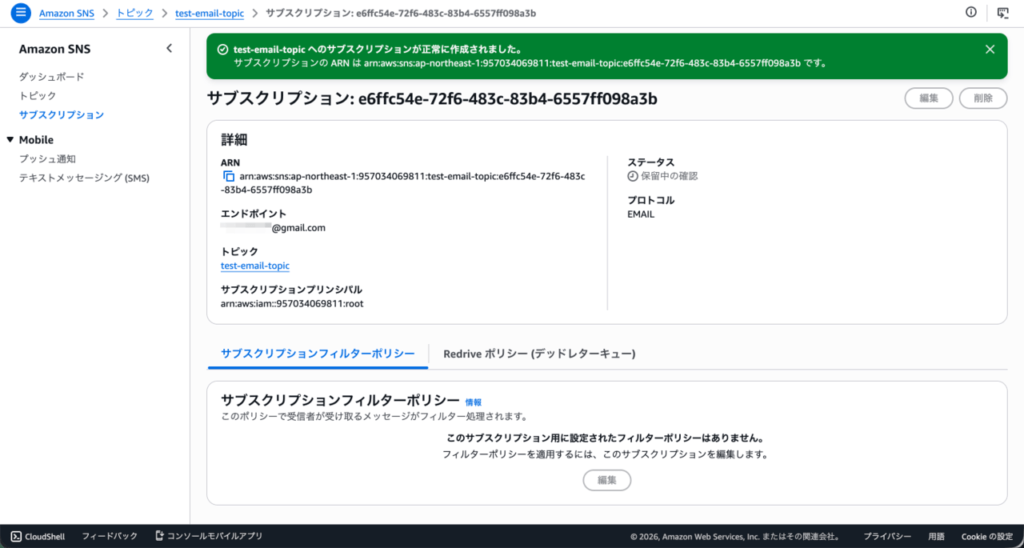Select トピック in the sidebar
The image size is (1024, 548).
pos(38,95)
